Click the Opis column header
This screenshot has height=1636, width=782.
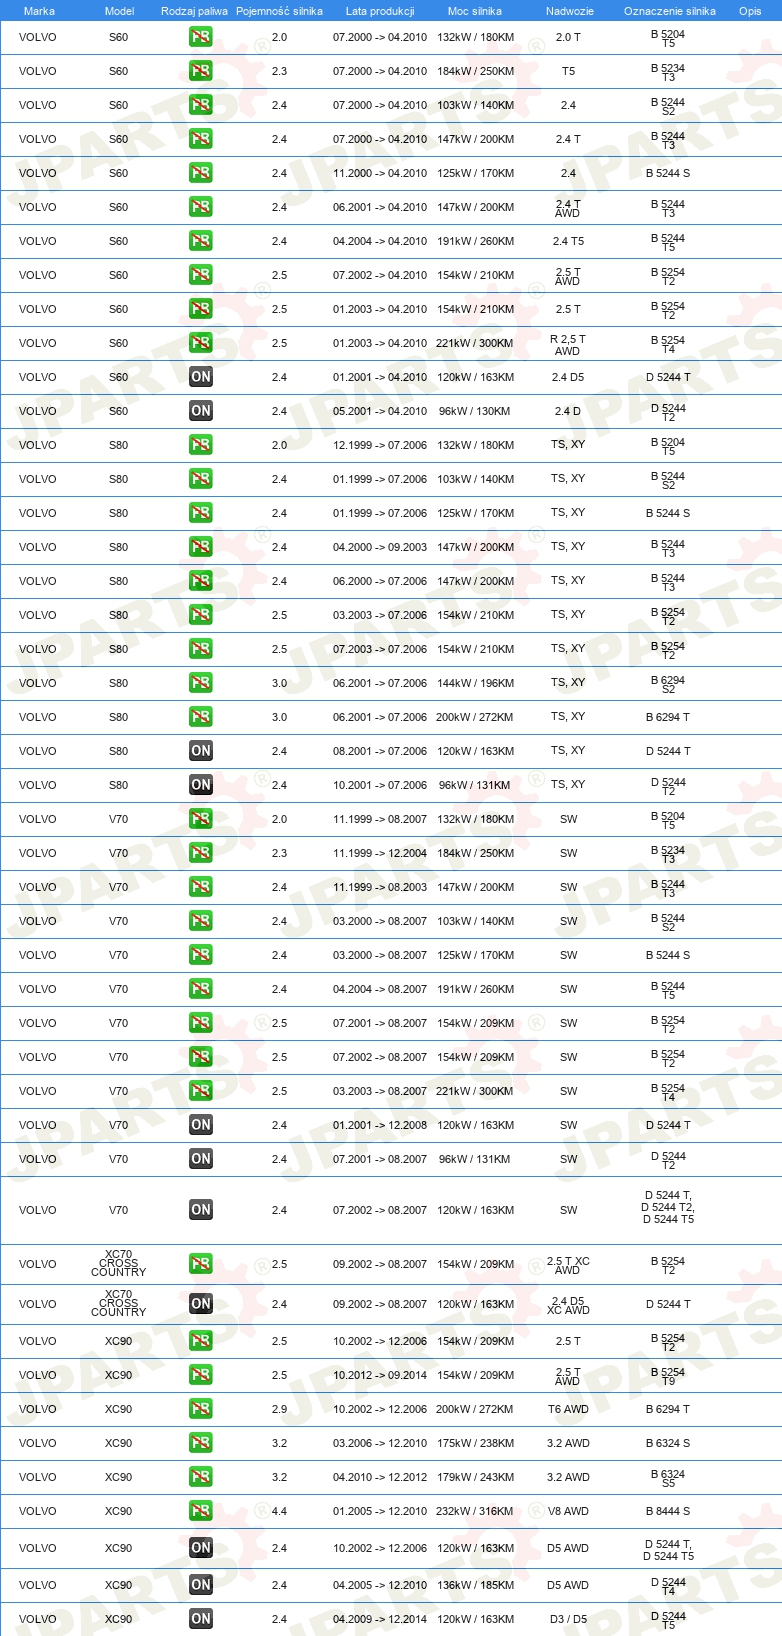pyautogui.click(x=750, y=11)
